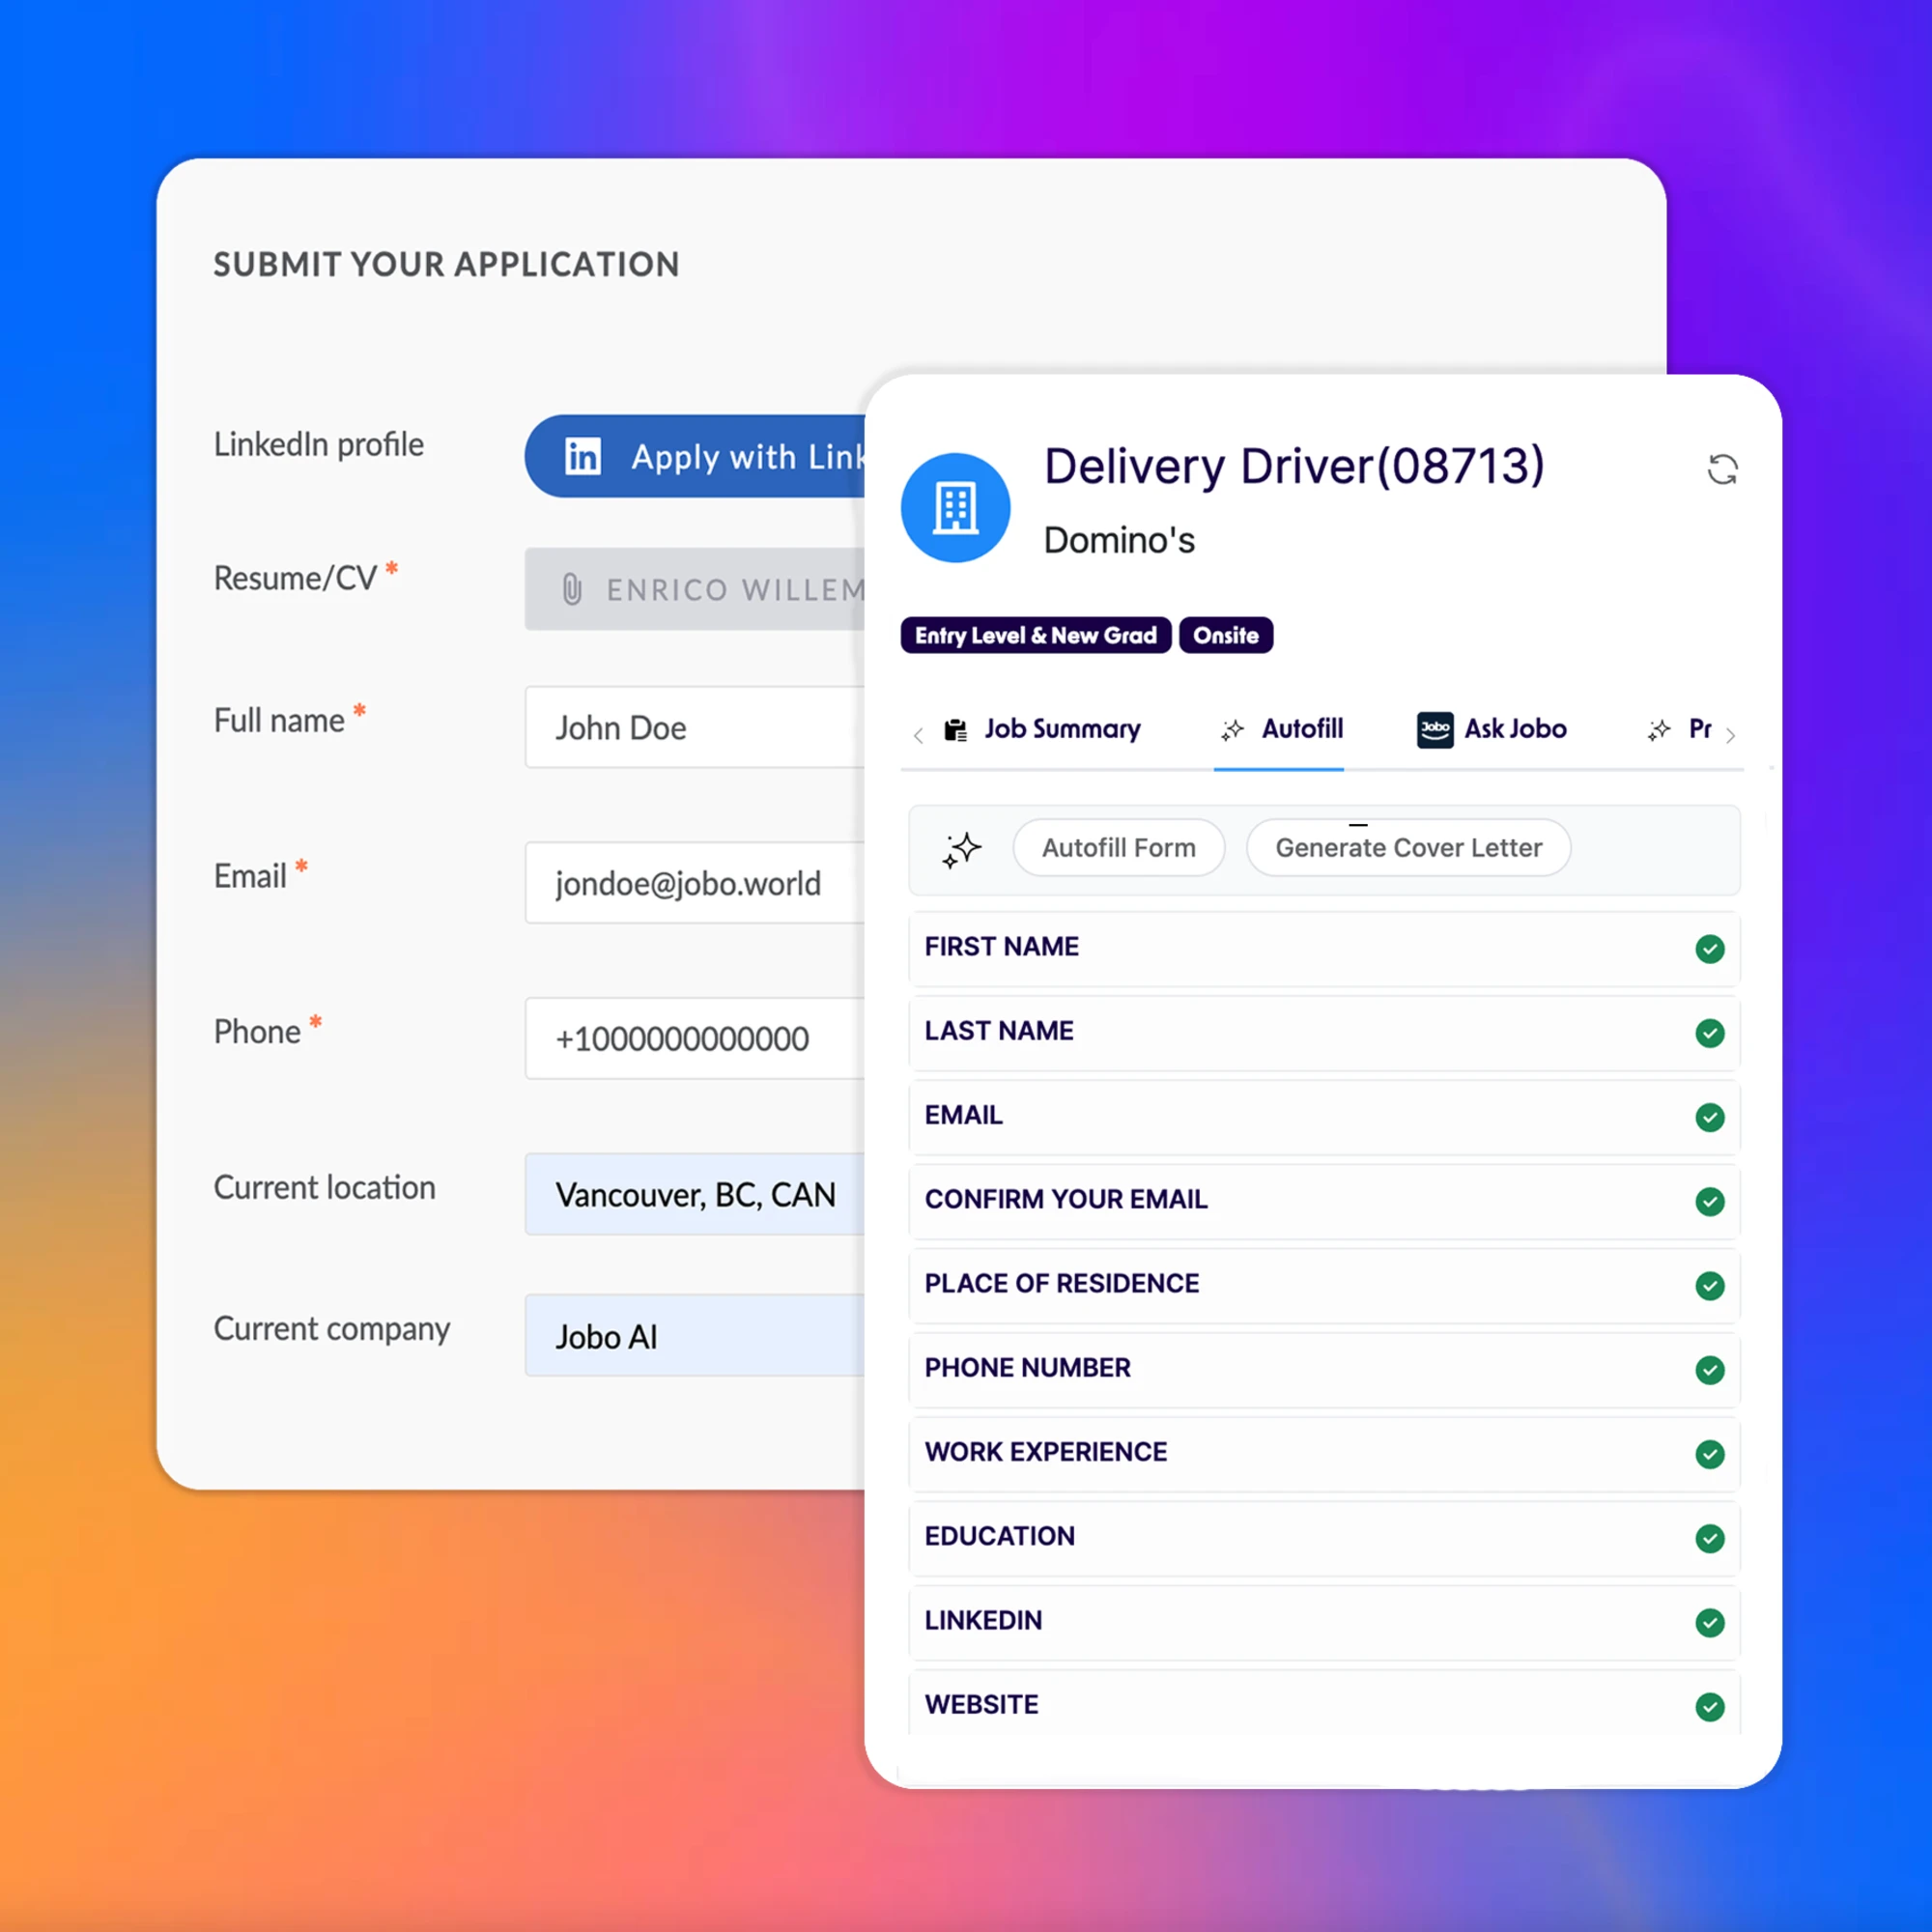1932x1932 pixels.
Task: Expand the EDUCATION field row
Action: pyautogui.click(x=1300, y=1537)
